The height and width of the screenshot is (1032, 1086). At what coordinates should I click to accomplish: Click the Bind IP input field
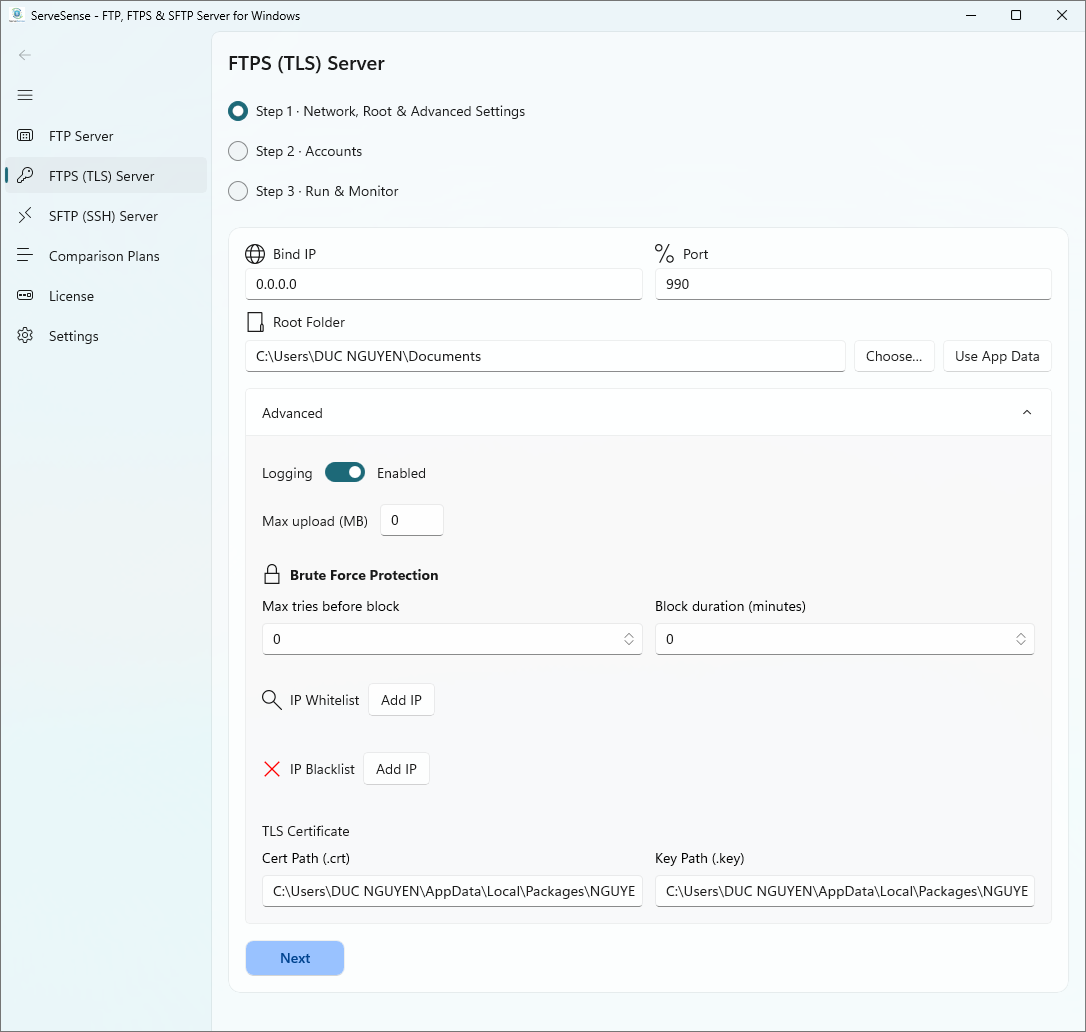pos(444,284)
